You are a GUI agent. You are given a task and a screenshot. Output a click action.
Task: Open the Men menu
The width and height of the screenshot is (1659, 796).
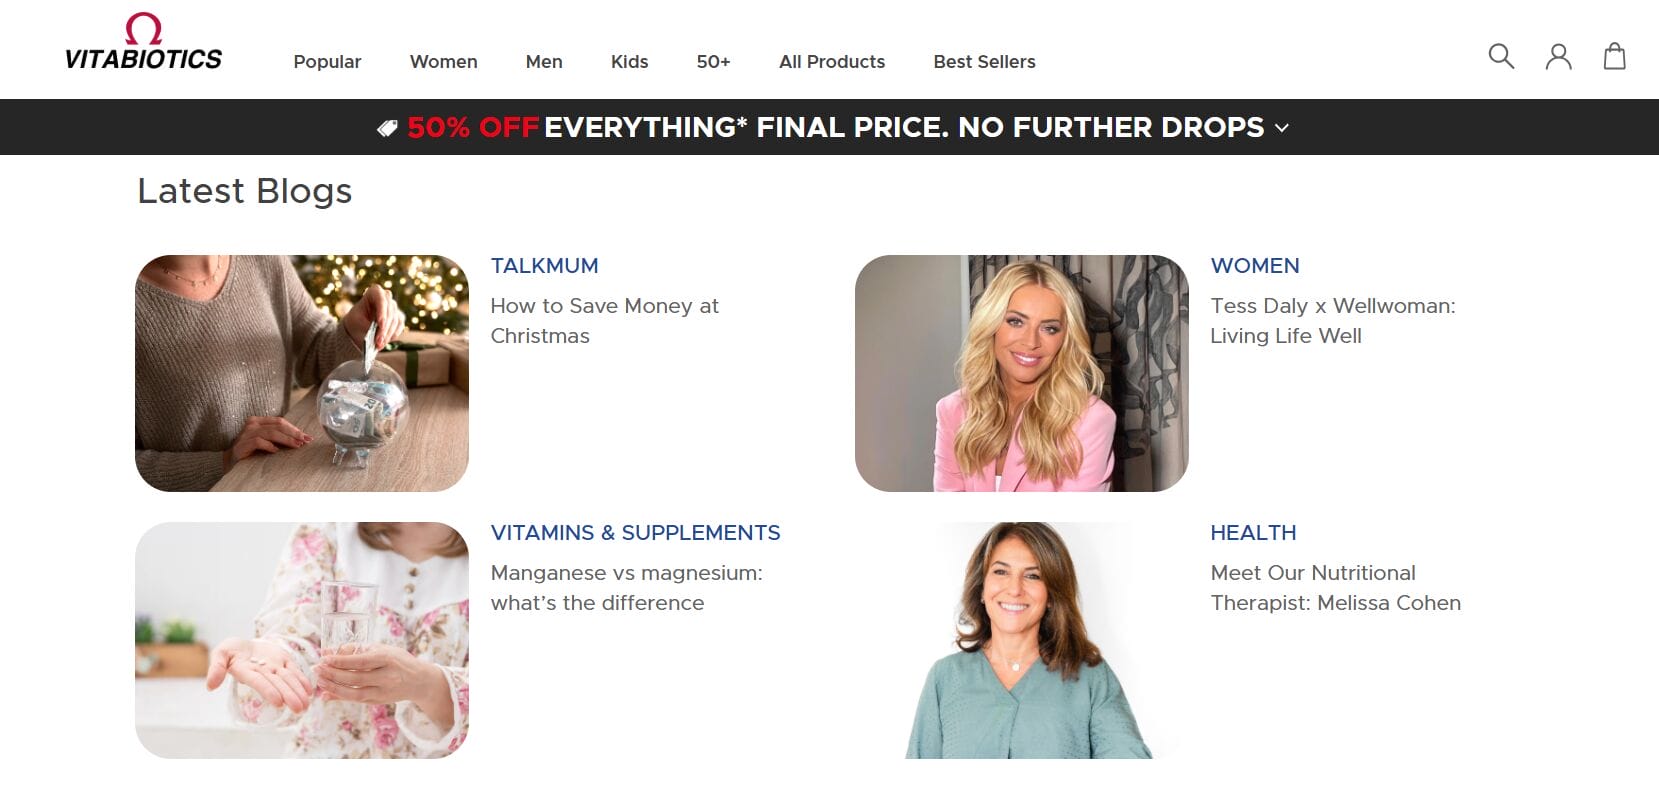pos(544,62)
